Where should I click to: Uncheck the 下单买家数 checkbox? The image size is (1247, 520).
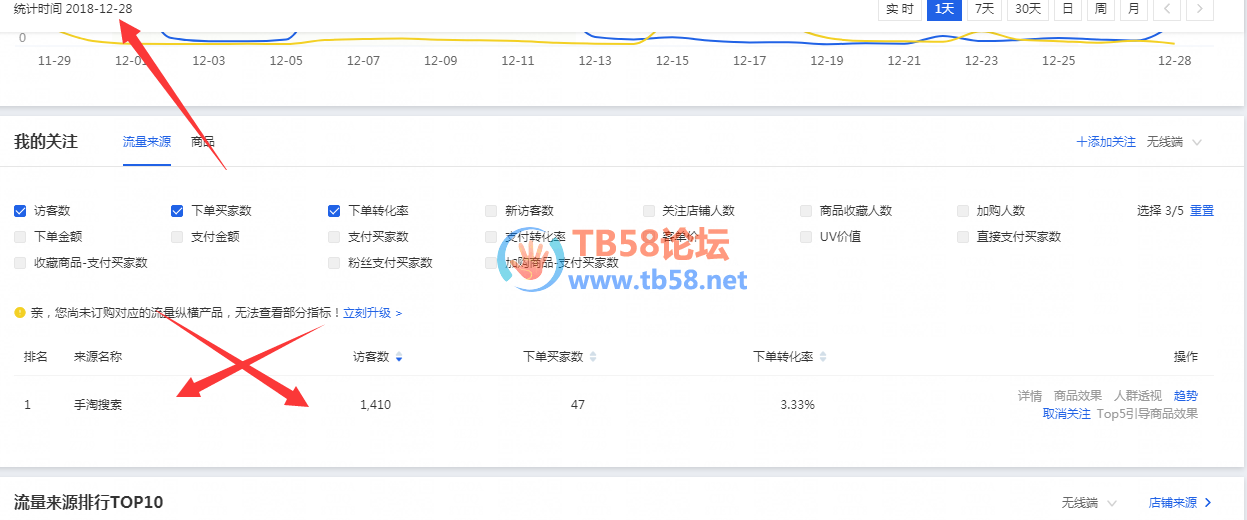click(x=177, y=211)
